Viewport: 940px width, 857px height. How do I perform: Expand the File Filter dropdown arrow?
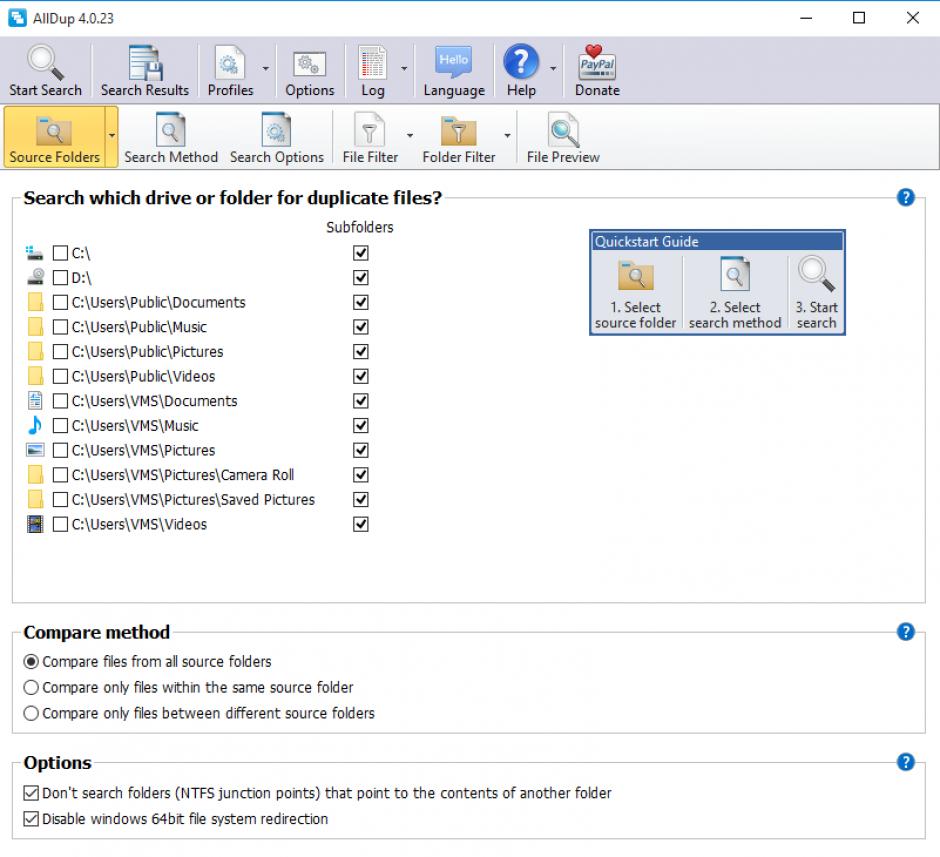tap(410, 136)
